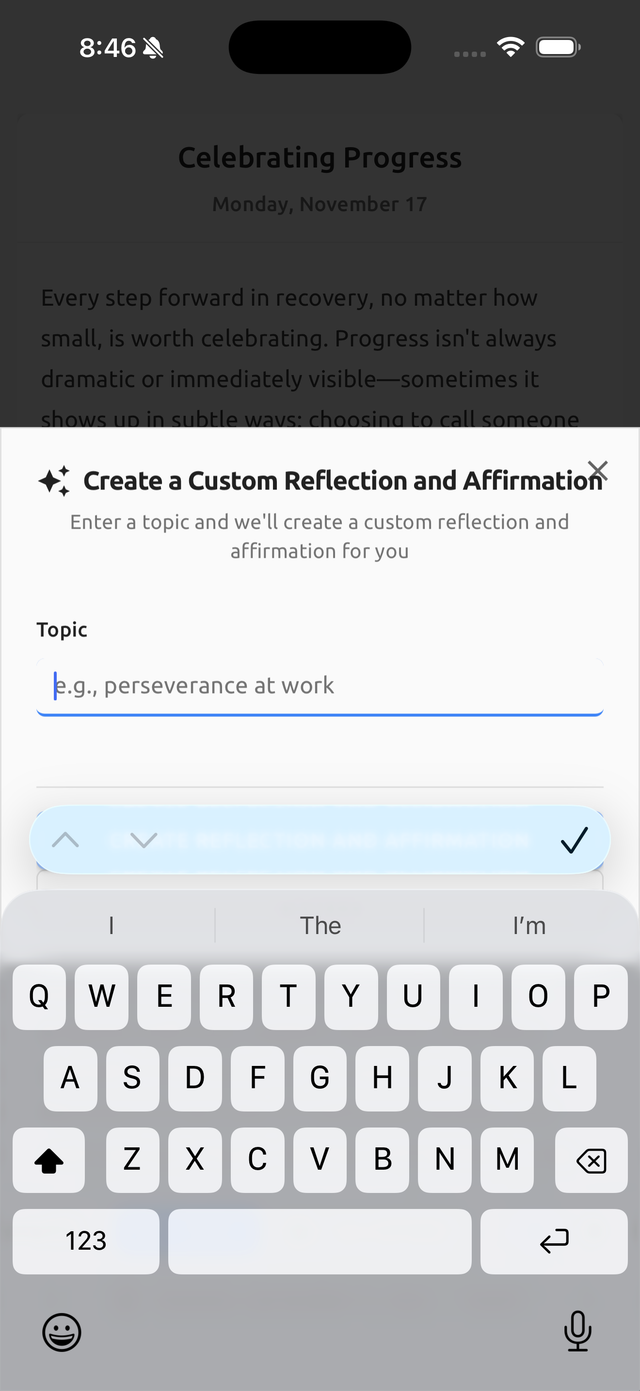
Task: Tap the battery indicator in the status bar
Action: point(559,46)
